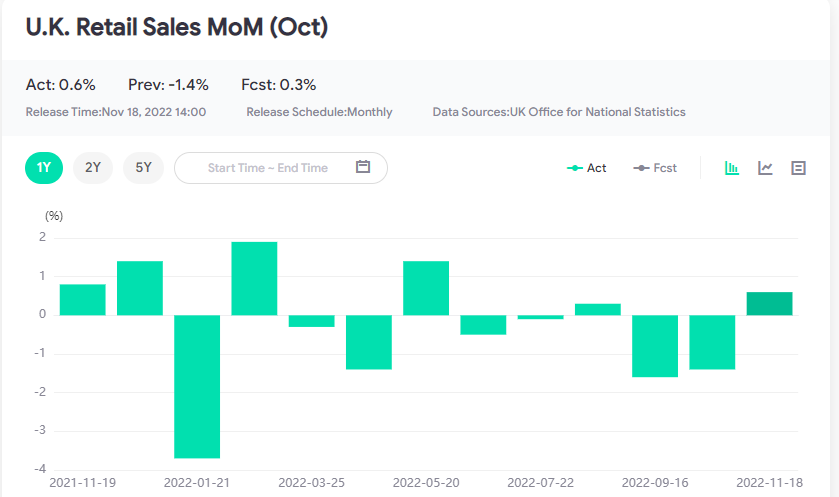839x497 pixels.
Task: Switch to bar chart view
Action: pos(732,168)
